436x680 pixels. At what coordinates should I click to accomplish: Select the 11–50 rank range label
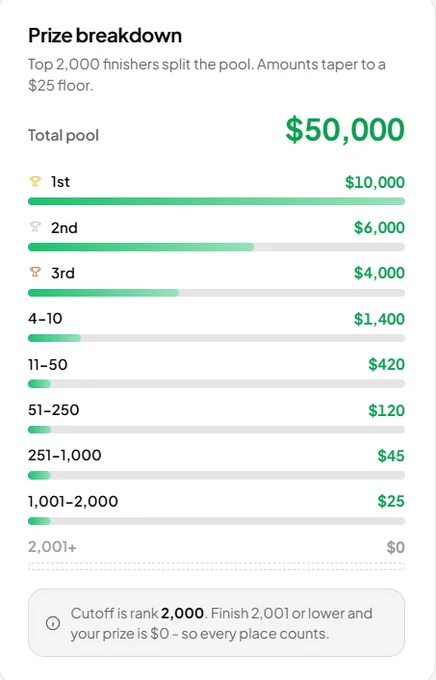point(48,364)
